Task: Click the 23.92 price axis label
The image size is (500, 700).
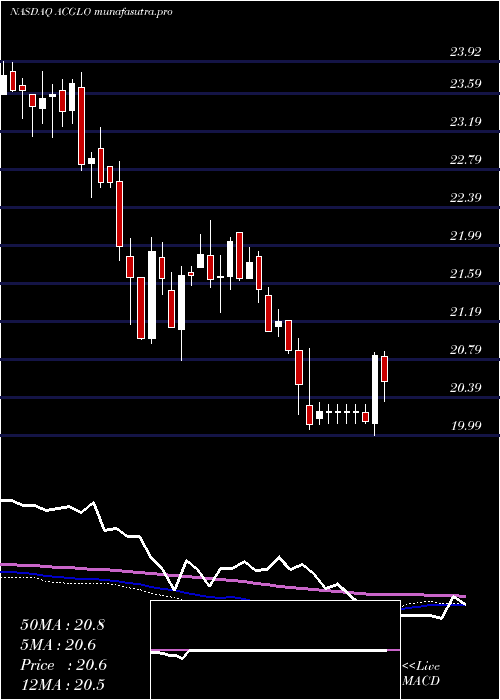Action: 466,52
